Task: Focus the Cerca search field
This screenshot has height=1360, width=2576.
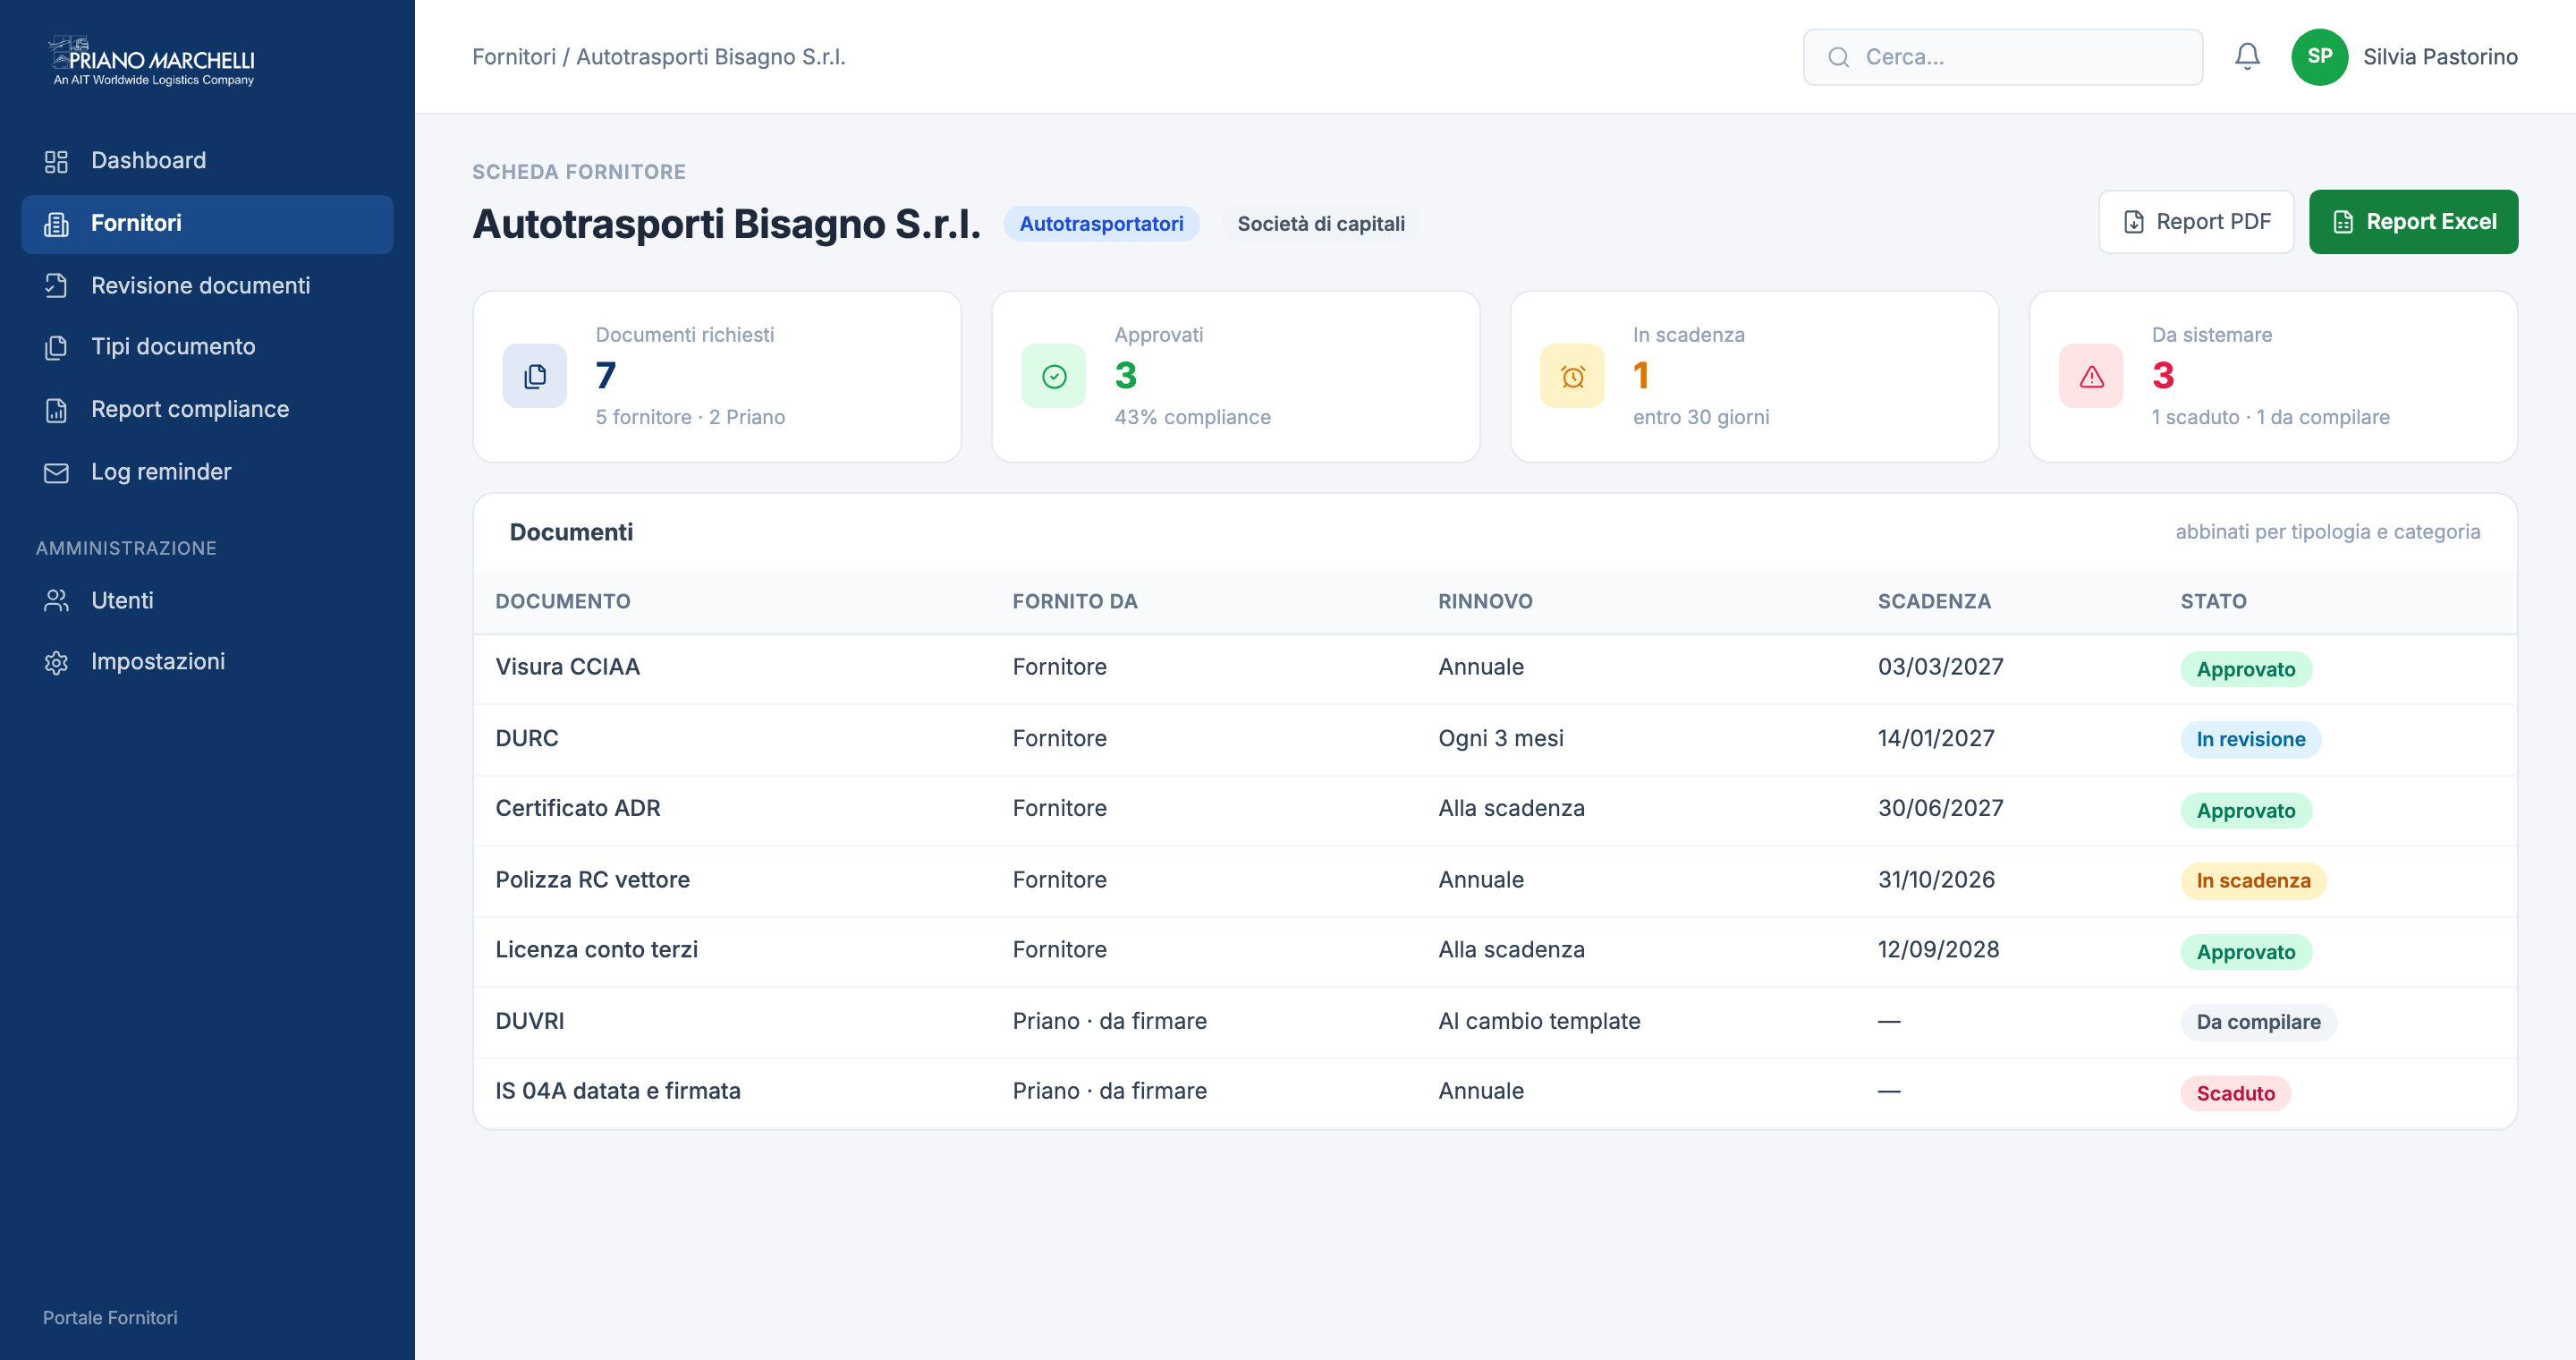Action: pos(2002,57)
